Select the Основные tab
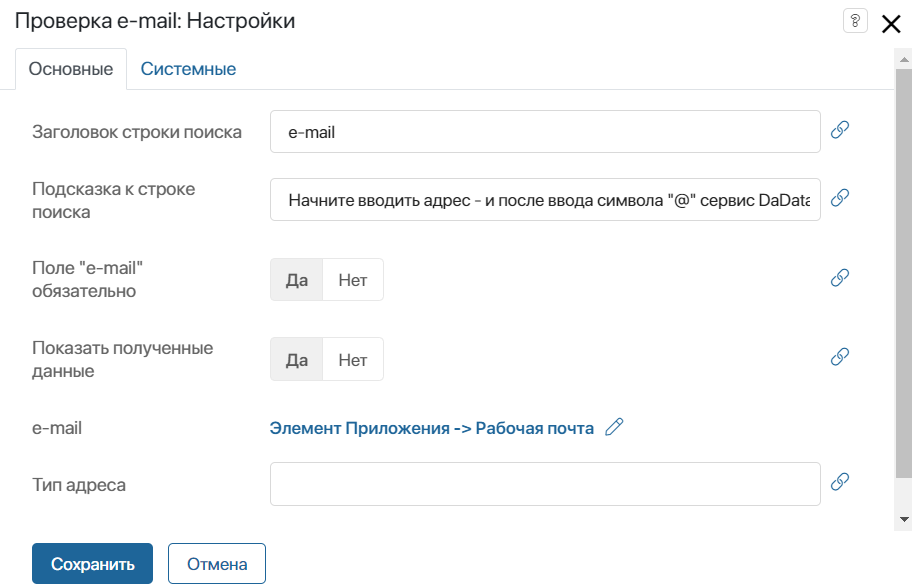Viewport: 912px width, 588px height. click(x=71, y=69)
